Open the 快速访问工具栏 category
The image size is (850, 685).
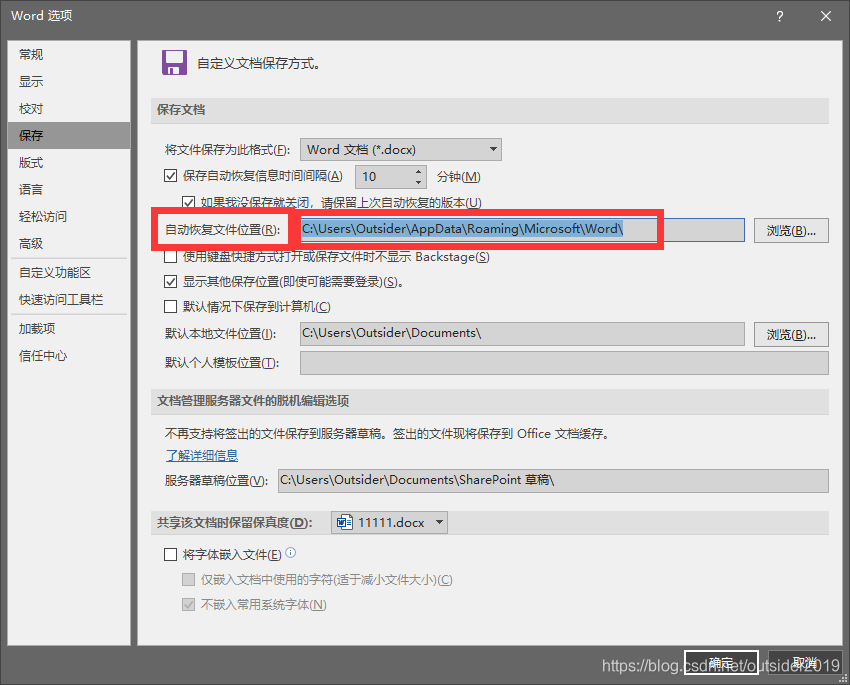(x=69, y=300)
